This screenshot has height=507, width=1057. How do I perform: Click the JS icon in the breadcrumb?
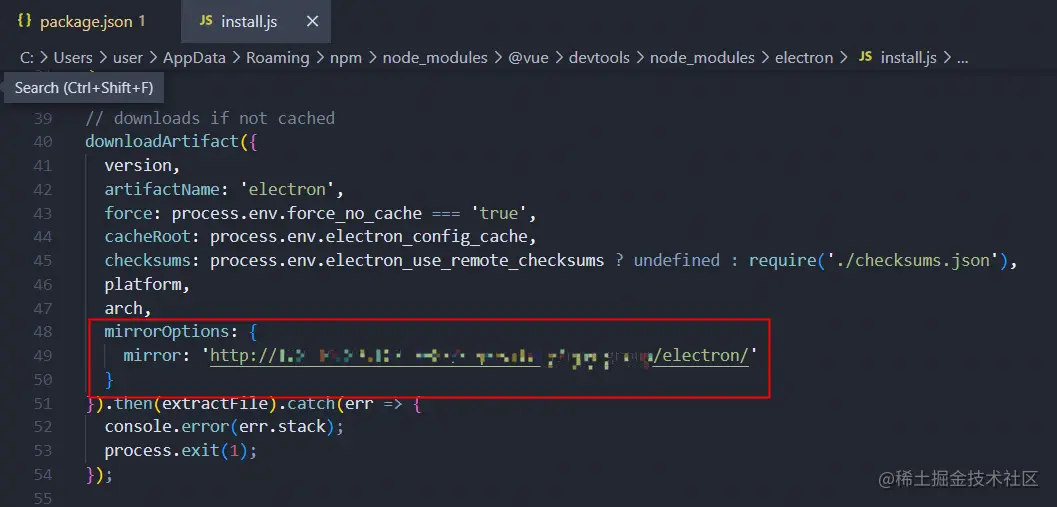point(865,58)
